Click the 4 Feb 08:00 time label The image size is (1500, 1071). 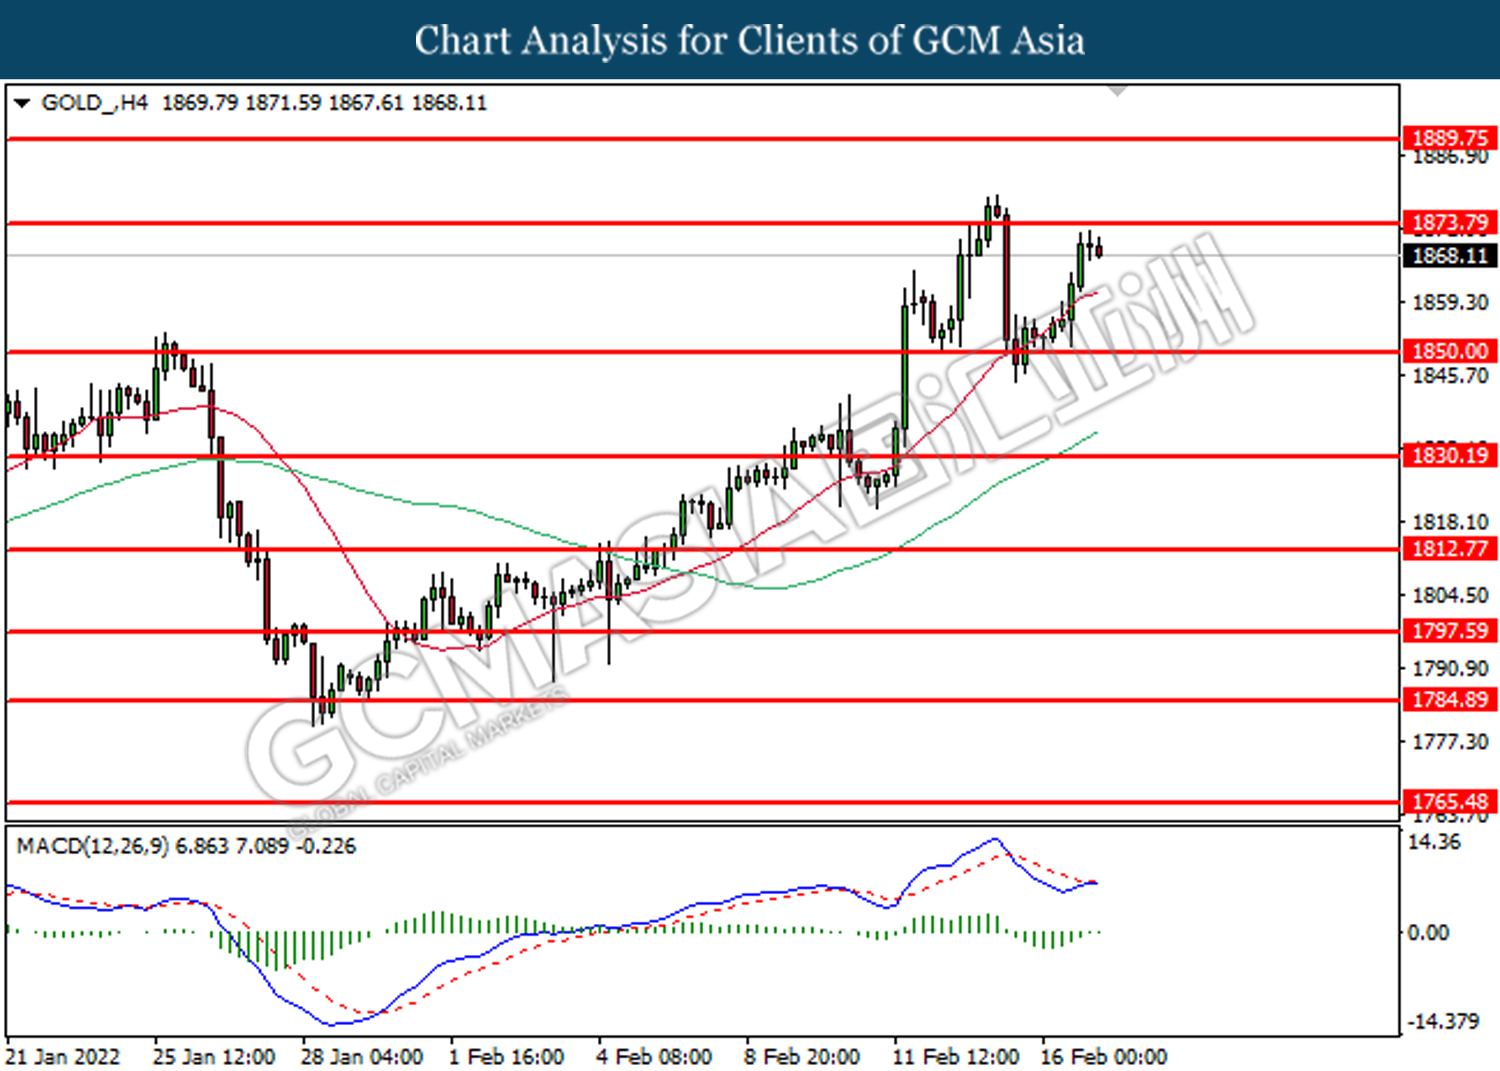(x=654, y=1057)
